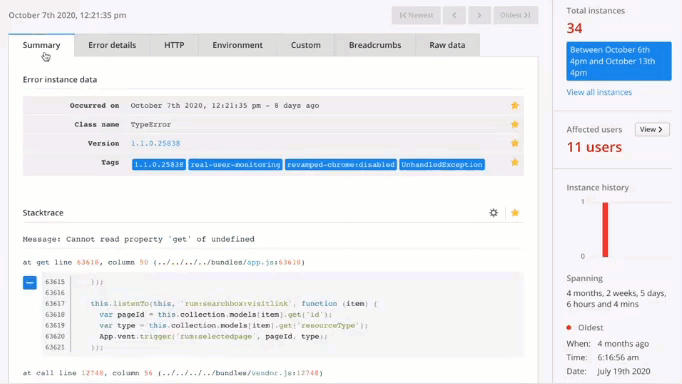
Task: Open app.js:63618 source link
Action: 274,262
